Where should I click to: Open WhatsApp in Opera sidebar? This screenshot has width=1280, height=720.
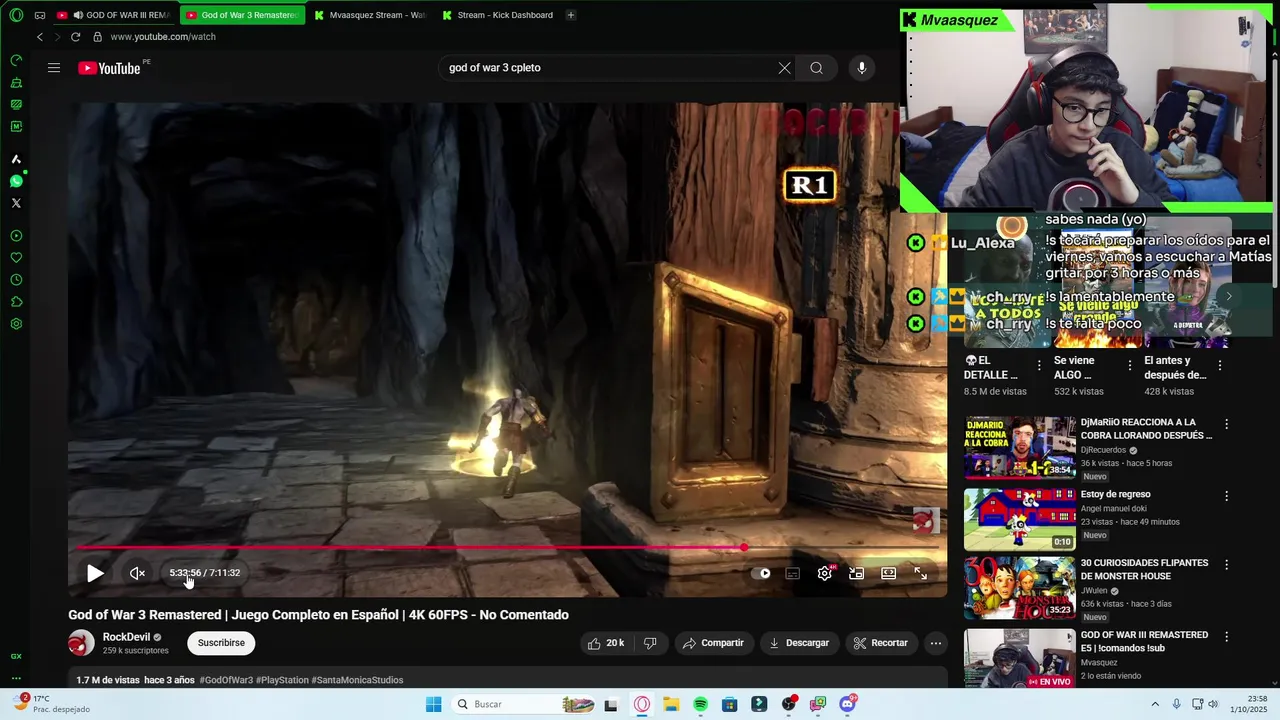[16, 181]
